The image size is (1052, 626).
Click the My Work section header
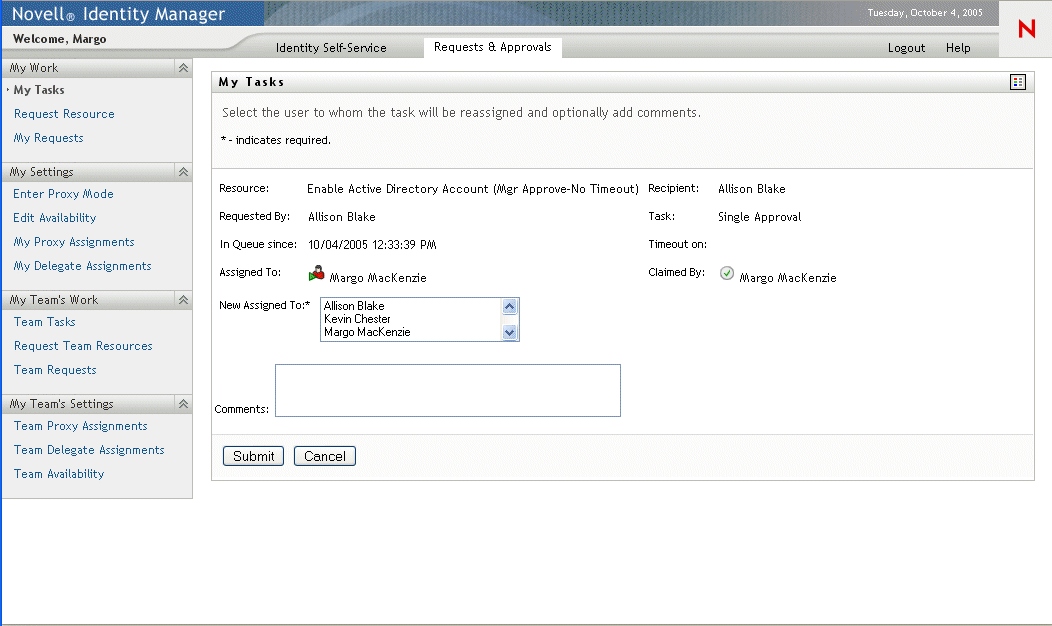pyautogui.click(x=97, y=68)
